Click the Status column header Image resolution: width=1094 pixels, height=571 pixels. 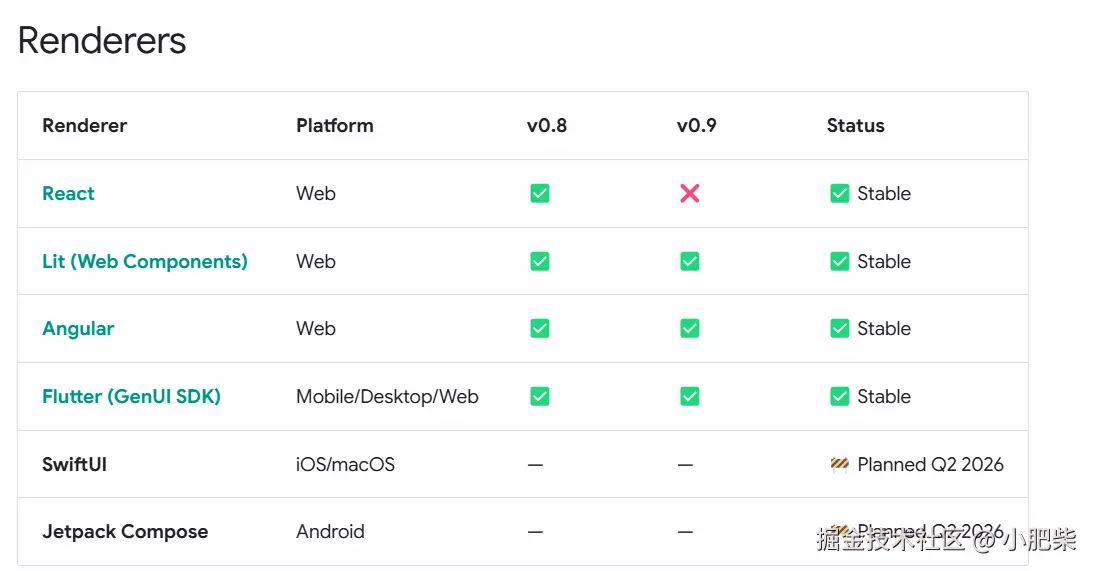point(855,126)
